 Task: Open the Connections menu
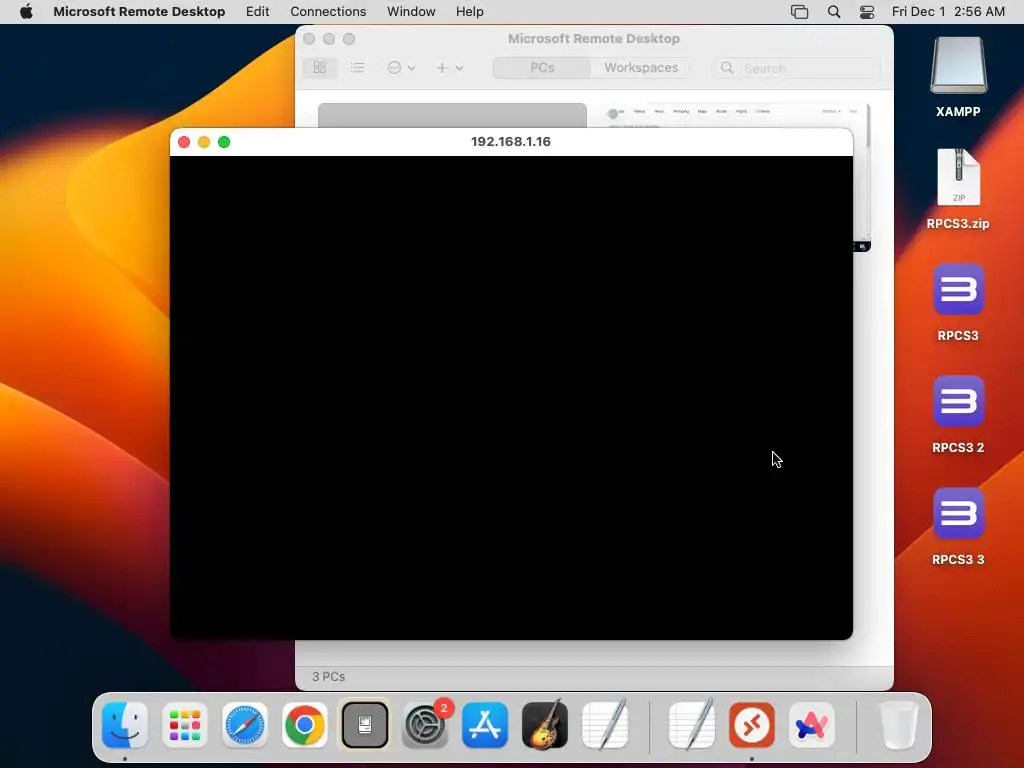[328, 12]
